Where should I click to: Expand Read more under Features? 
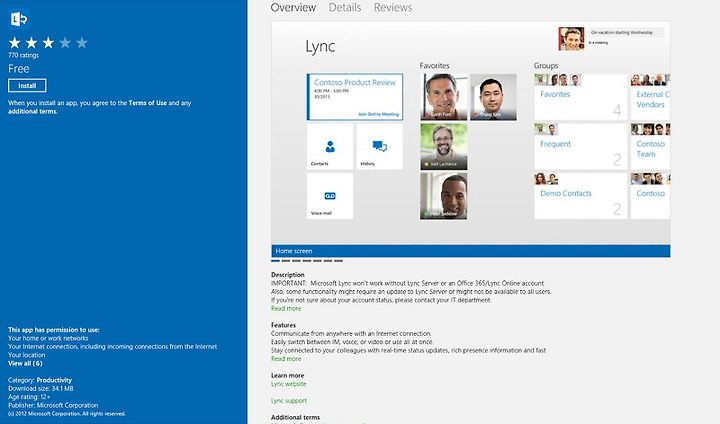click(x=286, y=359)
